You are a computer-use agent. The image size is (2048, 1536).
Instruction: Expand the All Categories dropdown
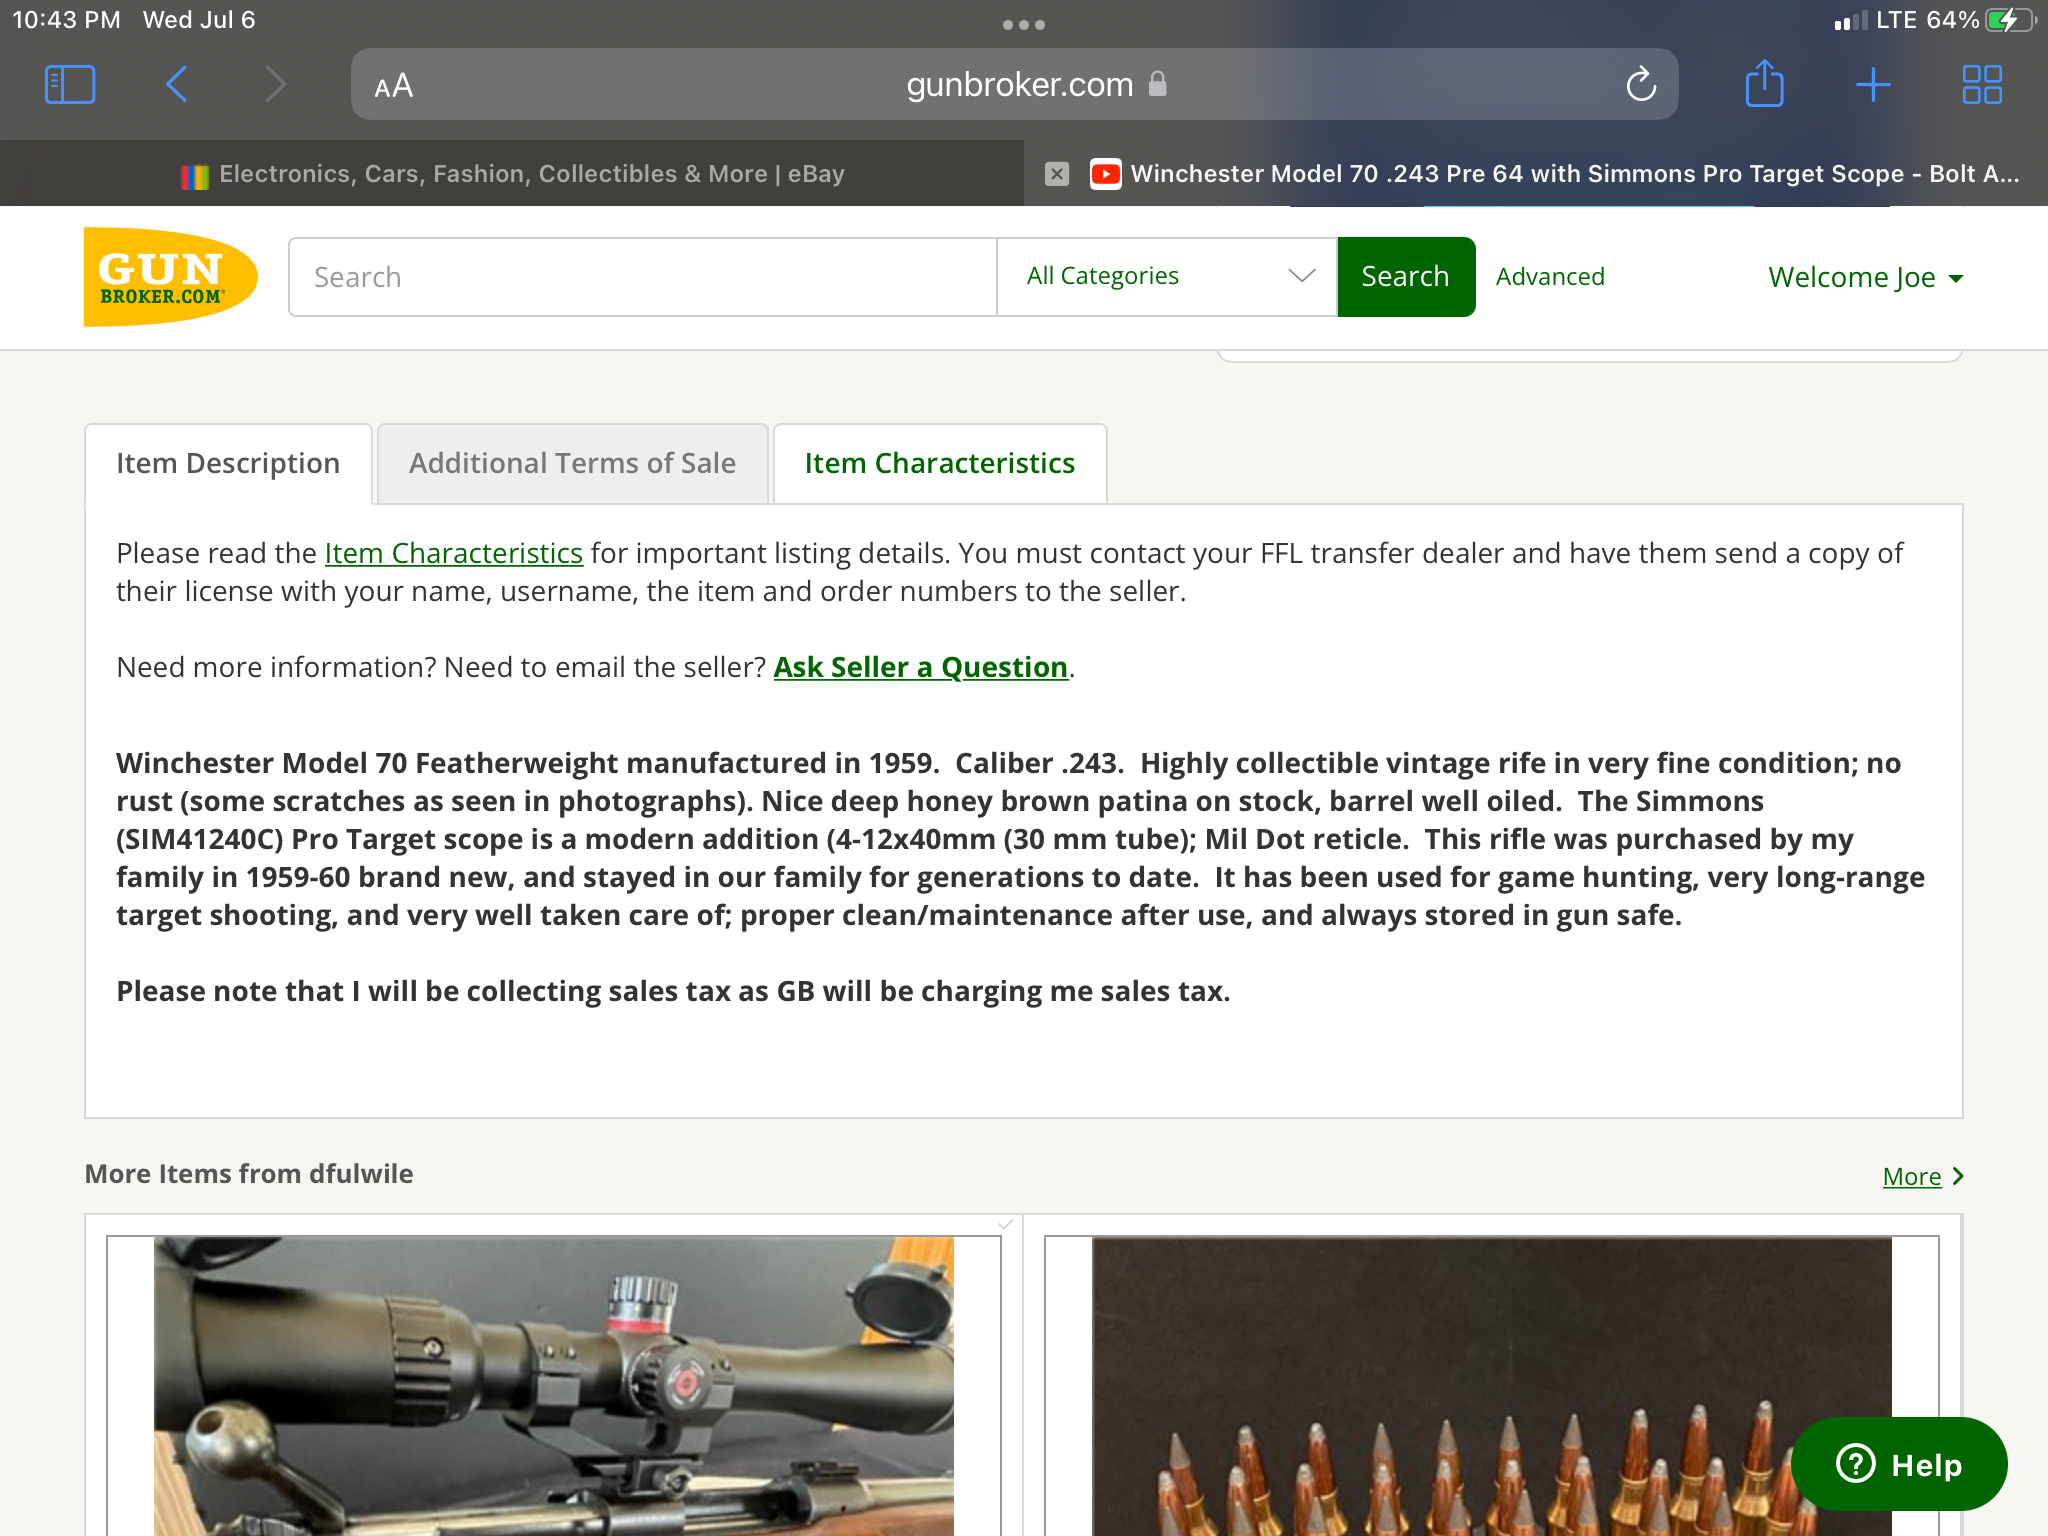point(1167,277)
